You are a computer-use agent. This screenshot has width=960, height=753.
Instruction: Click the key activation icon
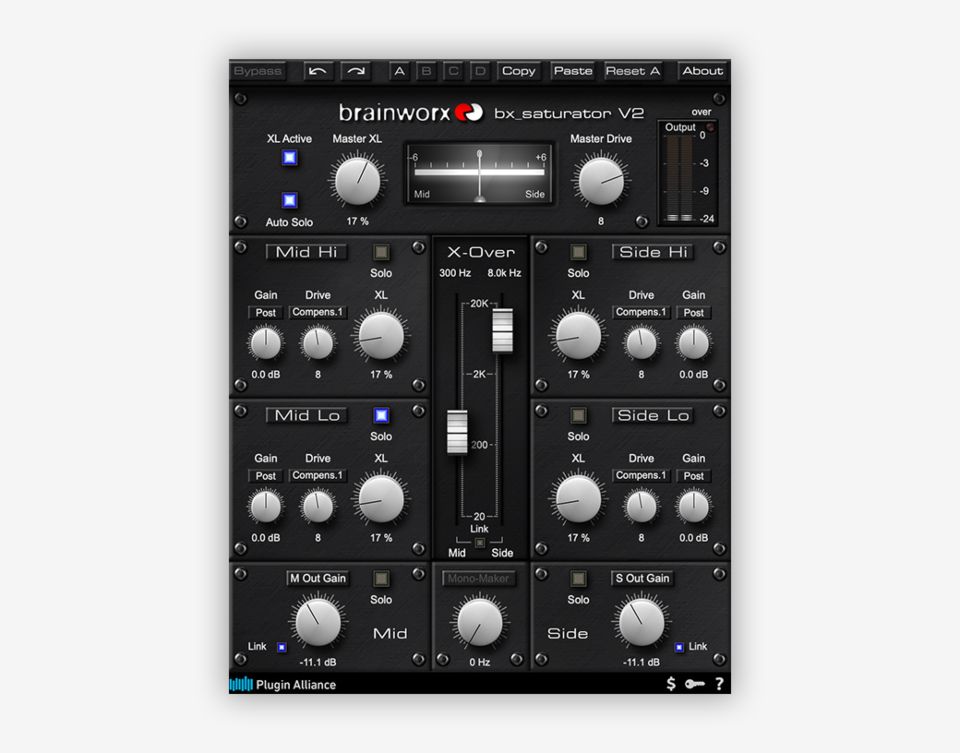pos(695,684)
